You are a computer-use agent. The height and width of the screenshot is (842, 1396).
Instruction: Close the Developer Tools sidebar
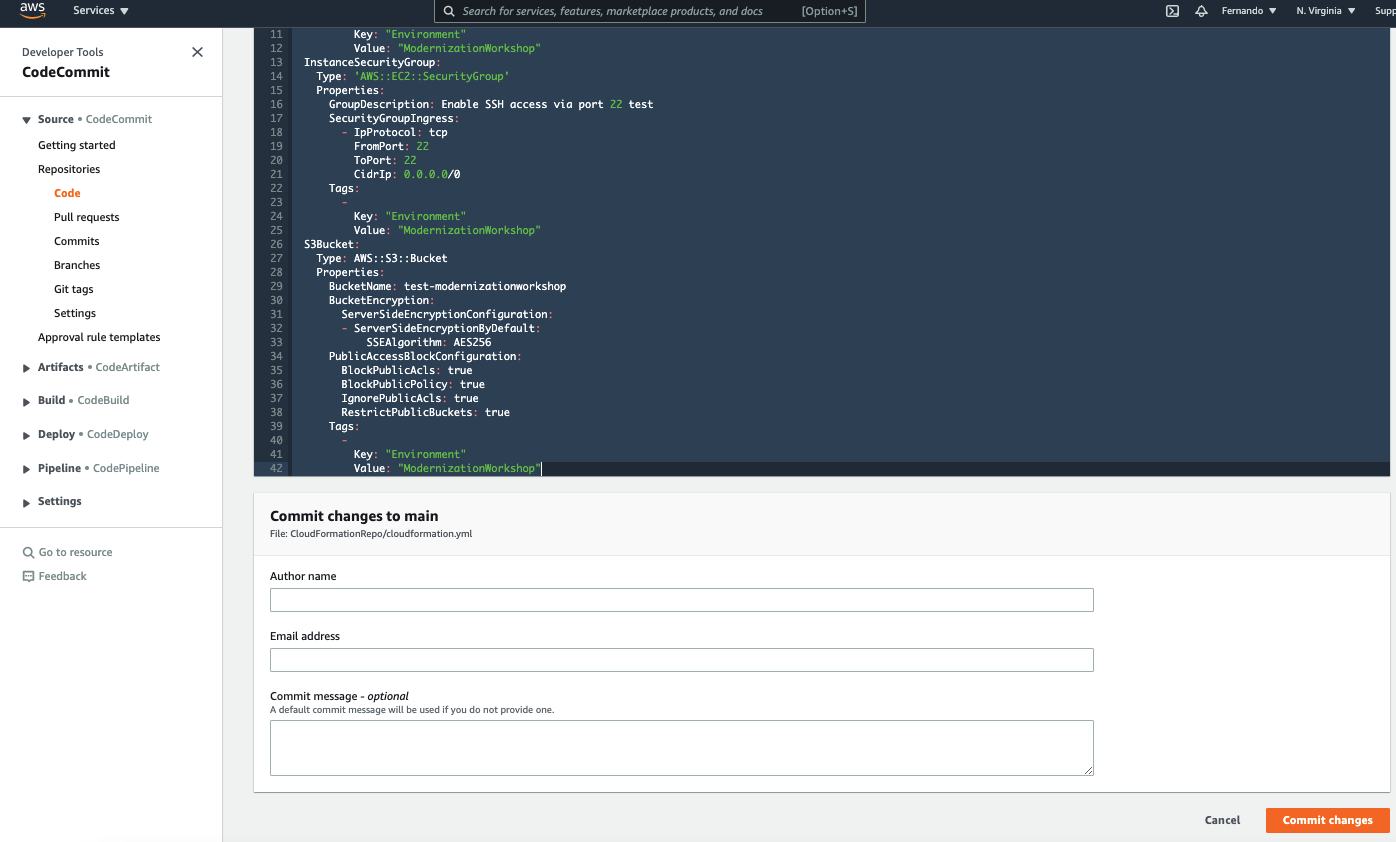197,52
